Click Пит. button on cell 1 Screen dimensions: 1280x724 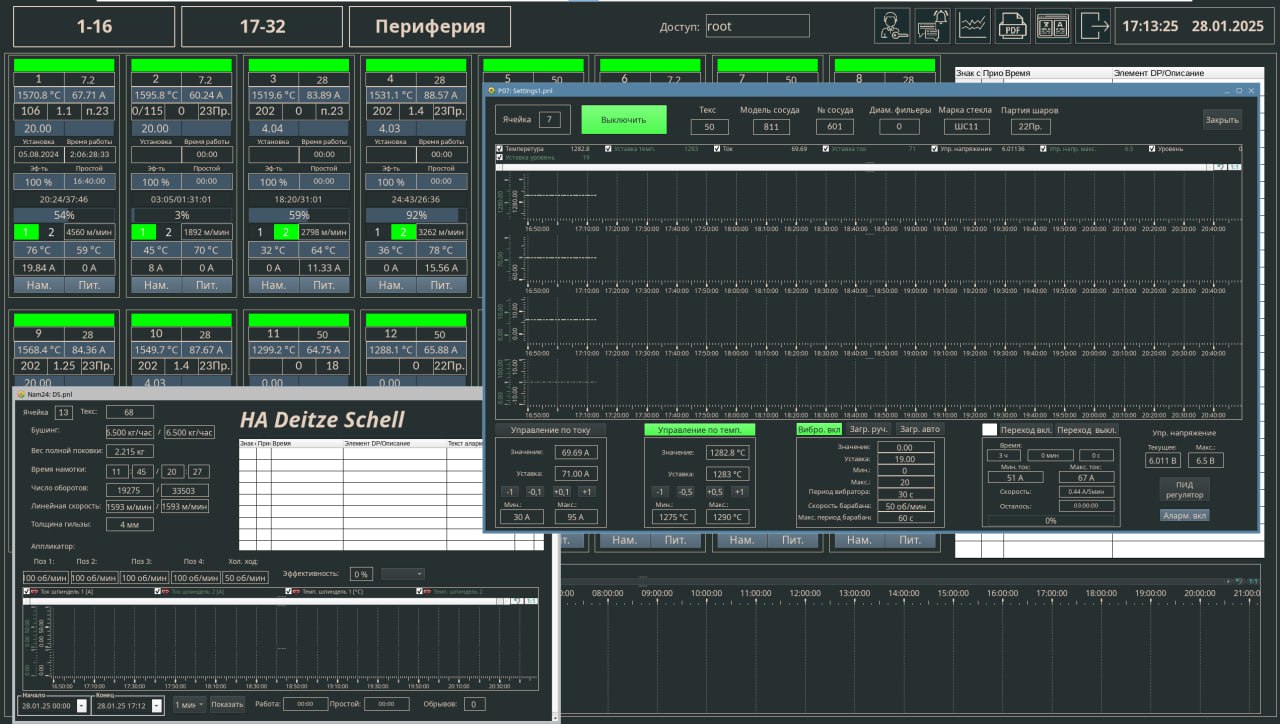(x=90, y=285)
